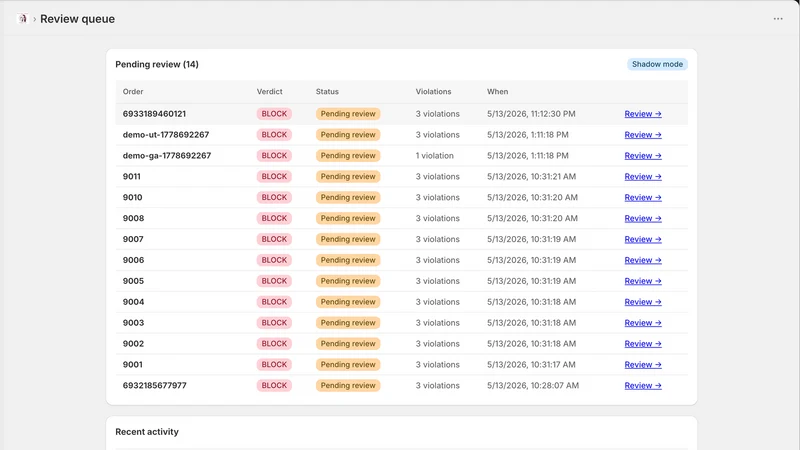800x450 pixels.
Task: Select order number 9003
Action: pos(133,323)
